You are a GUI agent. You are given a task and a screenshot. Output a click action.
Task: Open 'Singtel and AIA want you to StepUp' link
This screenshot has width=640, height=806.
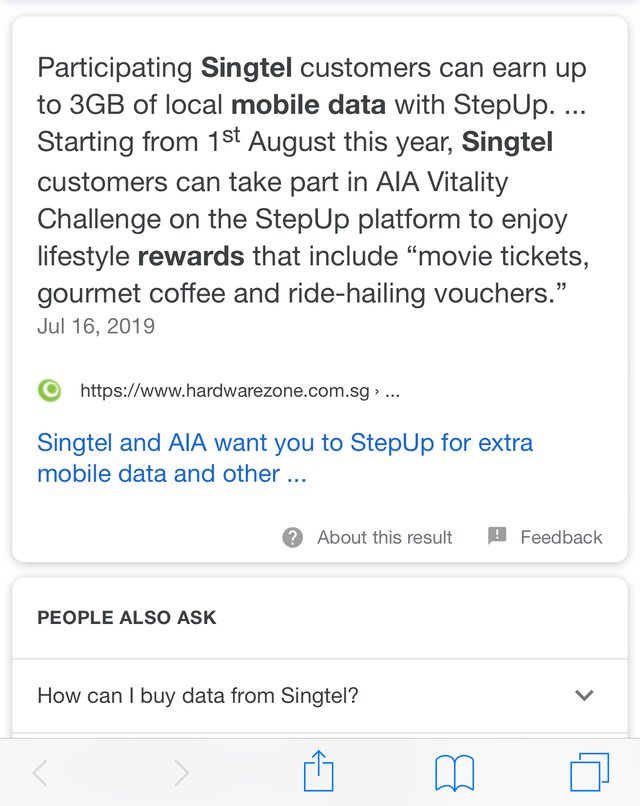pos(285,458)
